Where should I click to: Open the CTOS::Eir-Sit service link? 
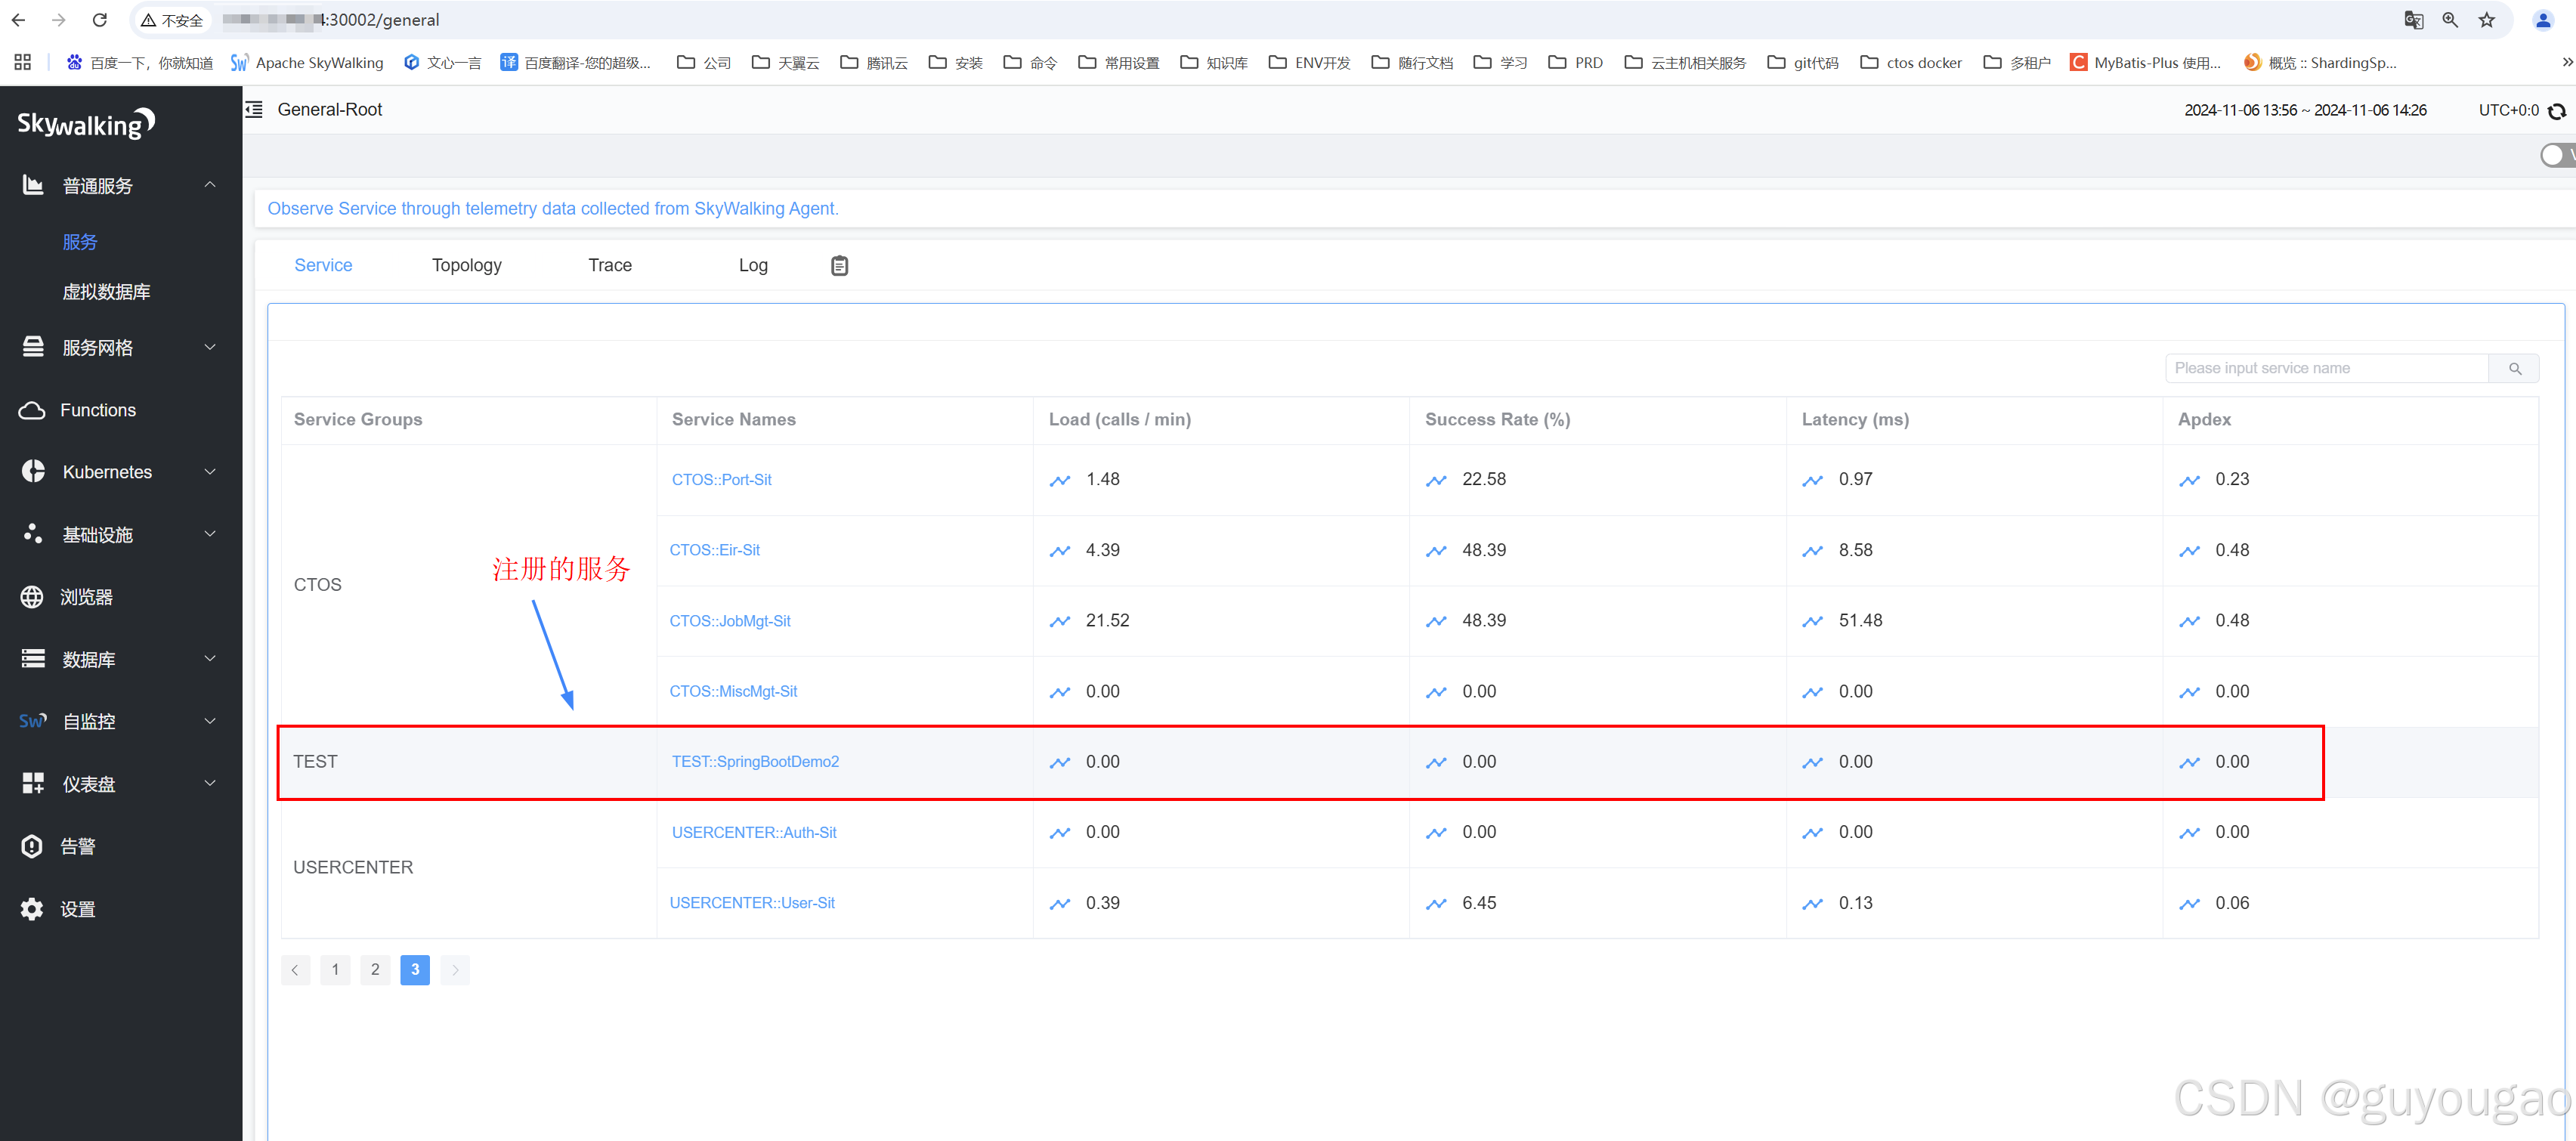[x=714, y=550]
